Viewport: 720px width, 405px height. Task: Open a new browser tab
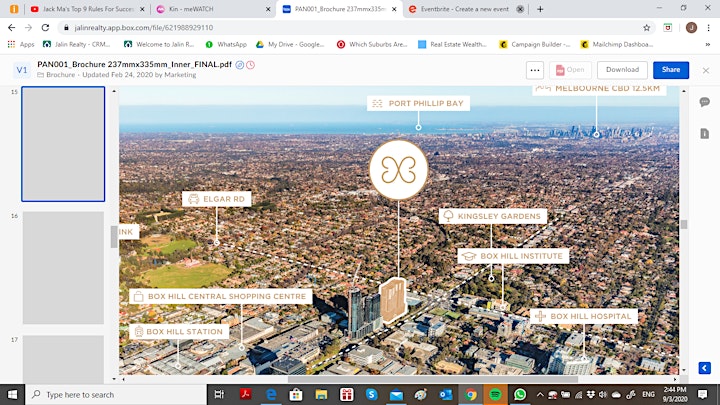[x=540, y=9]
